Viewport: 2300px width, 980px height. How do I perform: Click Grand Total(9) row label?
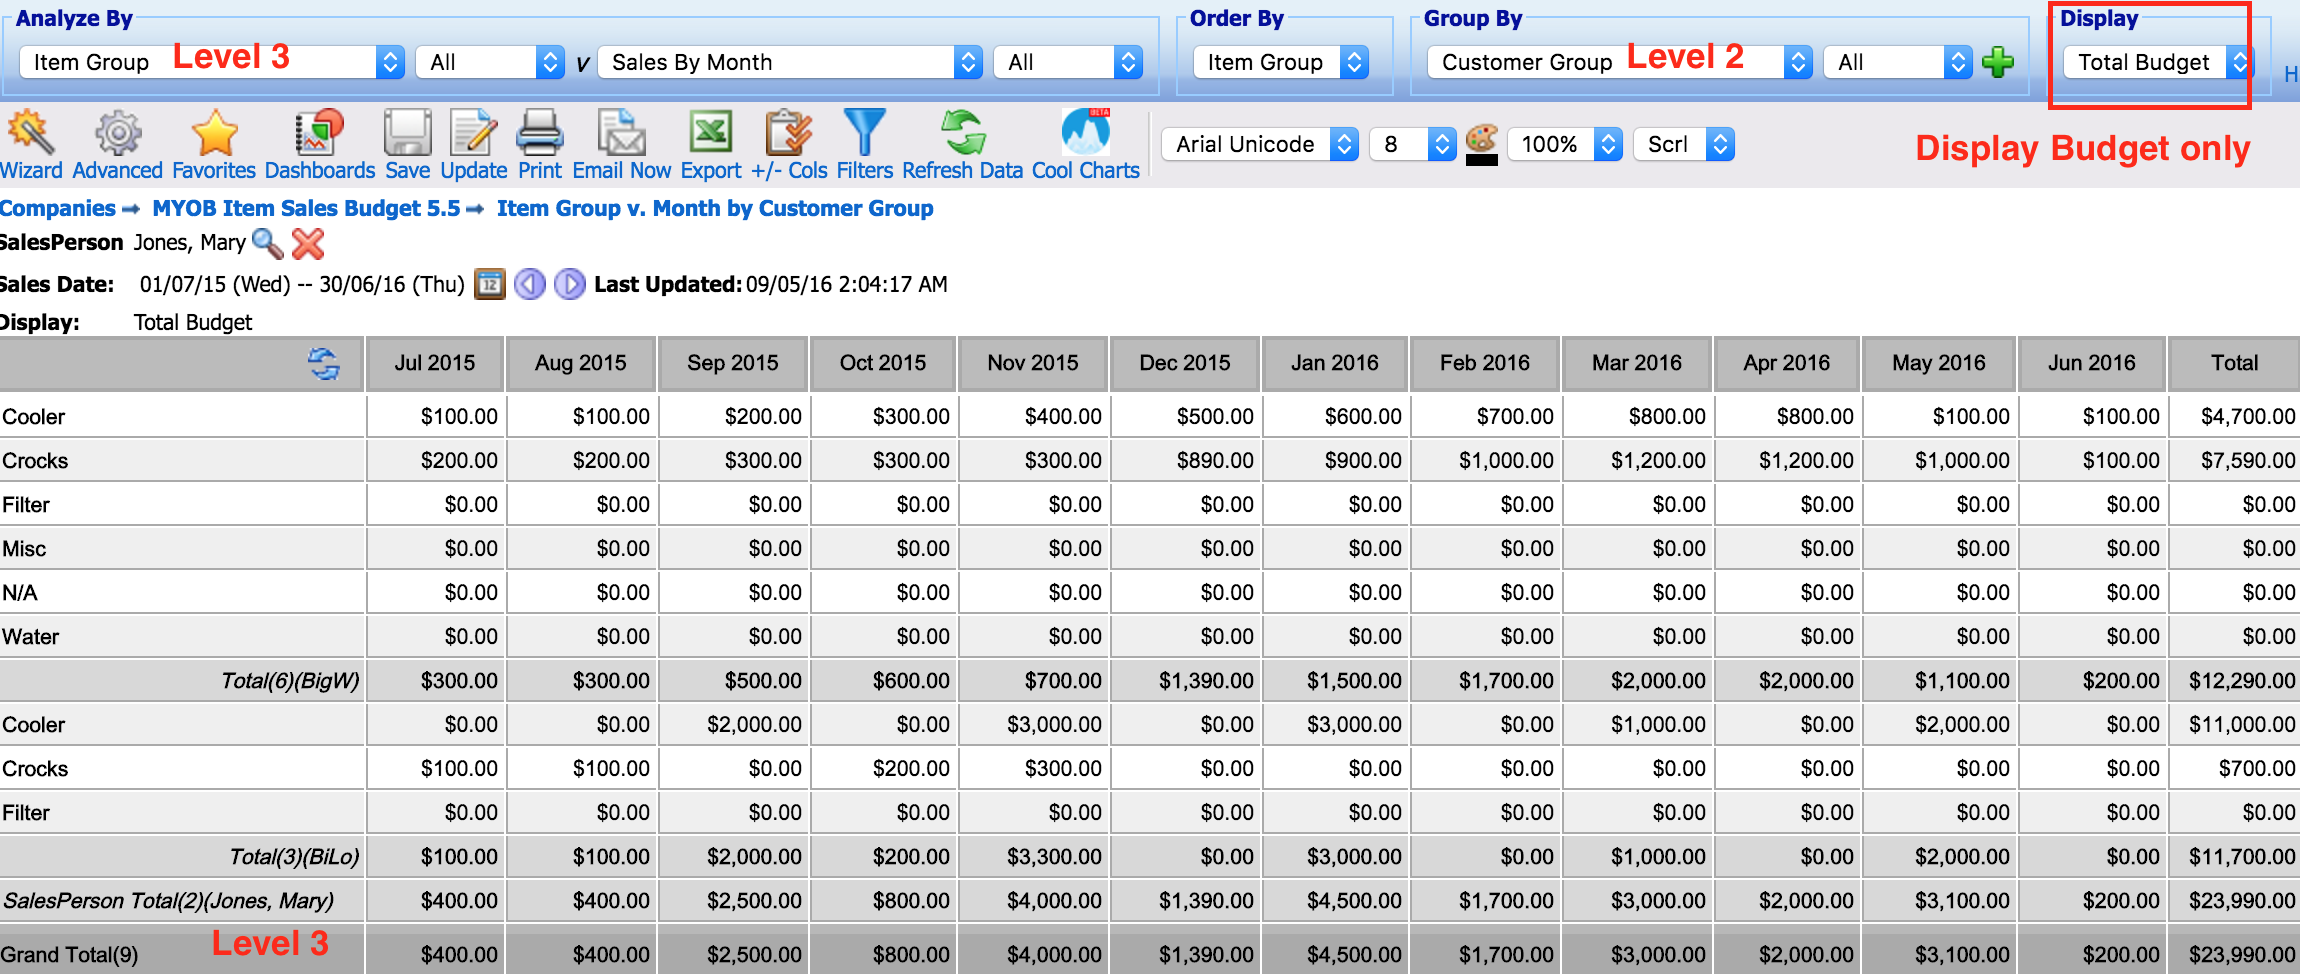(69, 955)
